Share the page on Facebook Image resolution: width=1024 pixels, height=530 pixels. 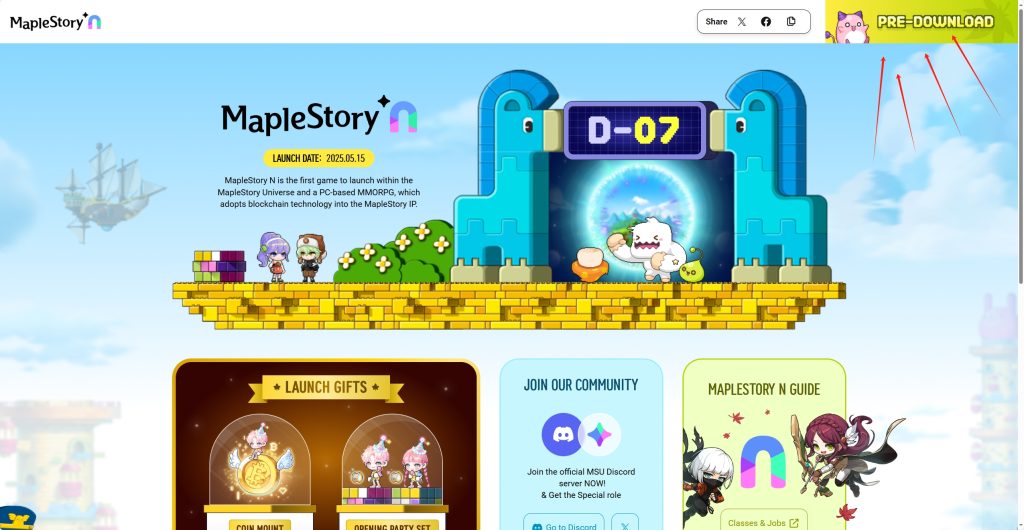[x=766, y=22]
